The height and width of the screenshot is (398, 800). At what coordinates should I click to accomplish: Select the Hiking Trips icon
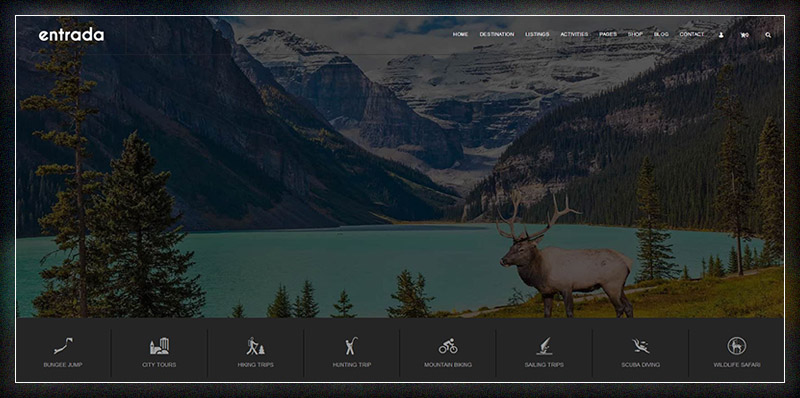(x=256, y=346)
